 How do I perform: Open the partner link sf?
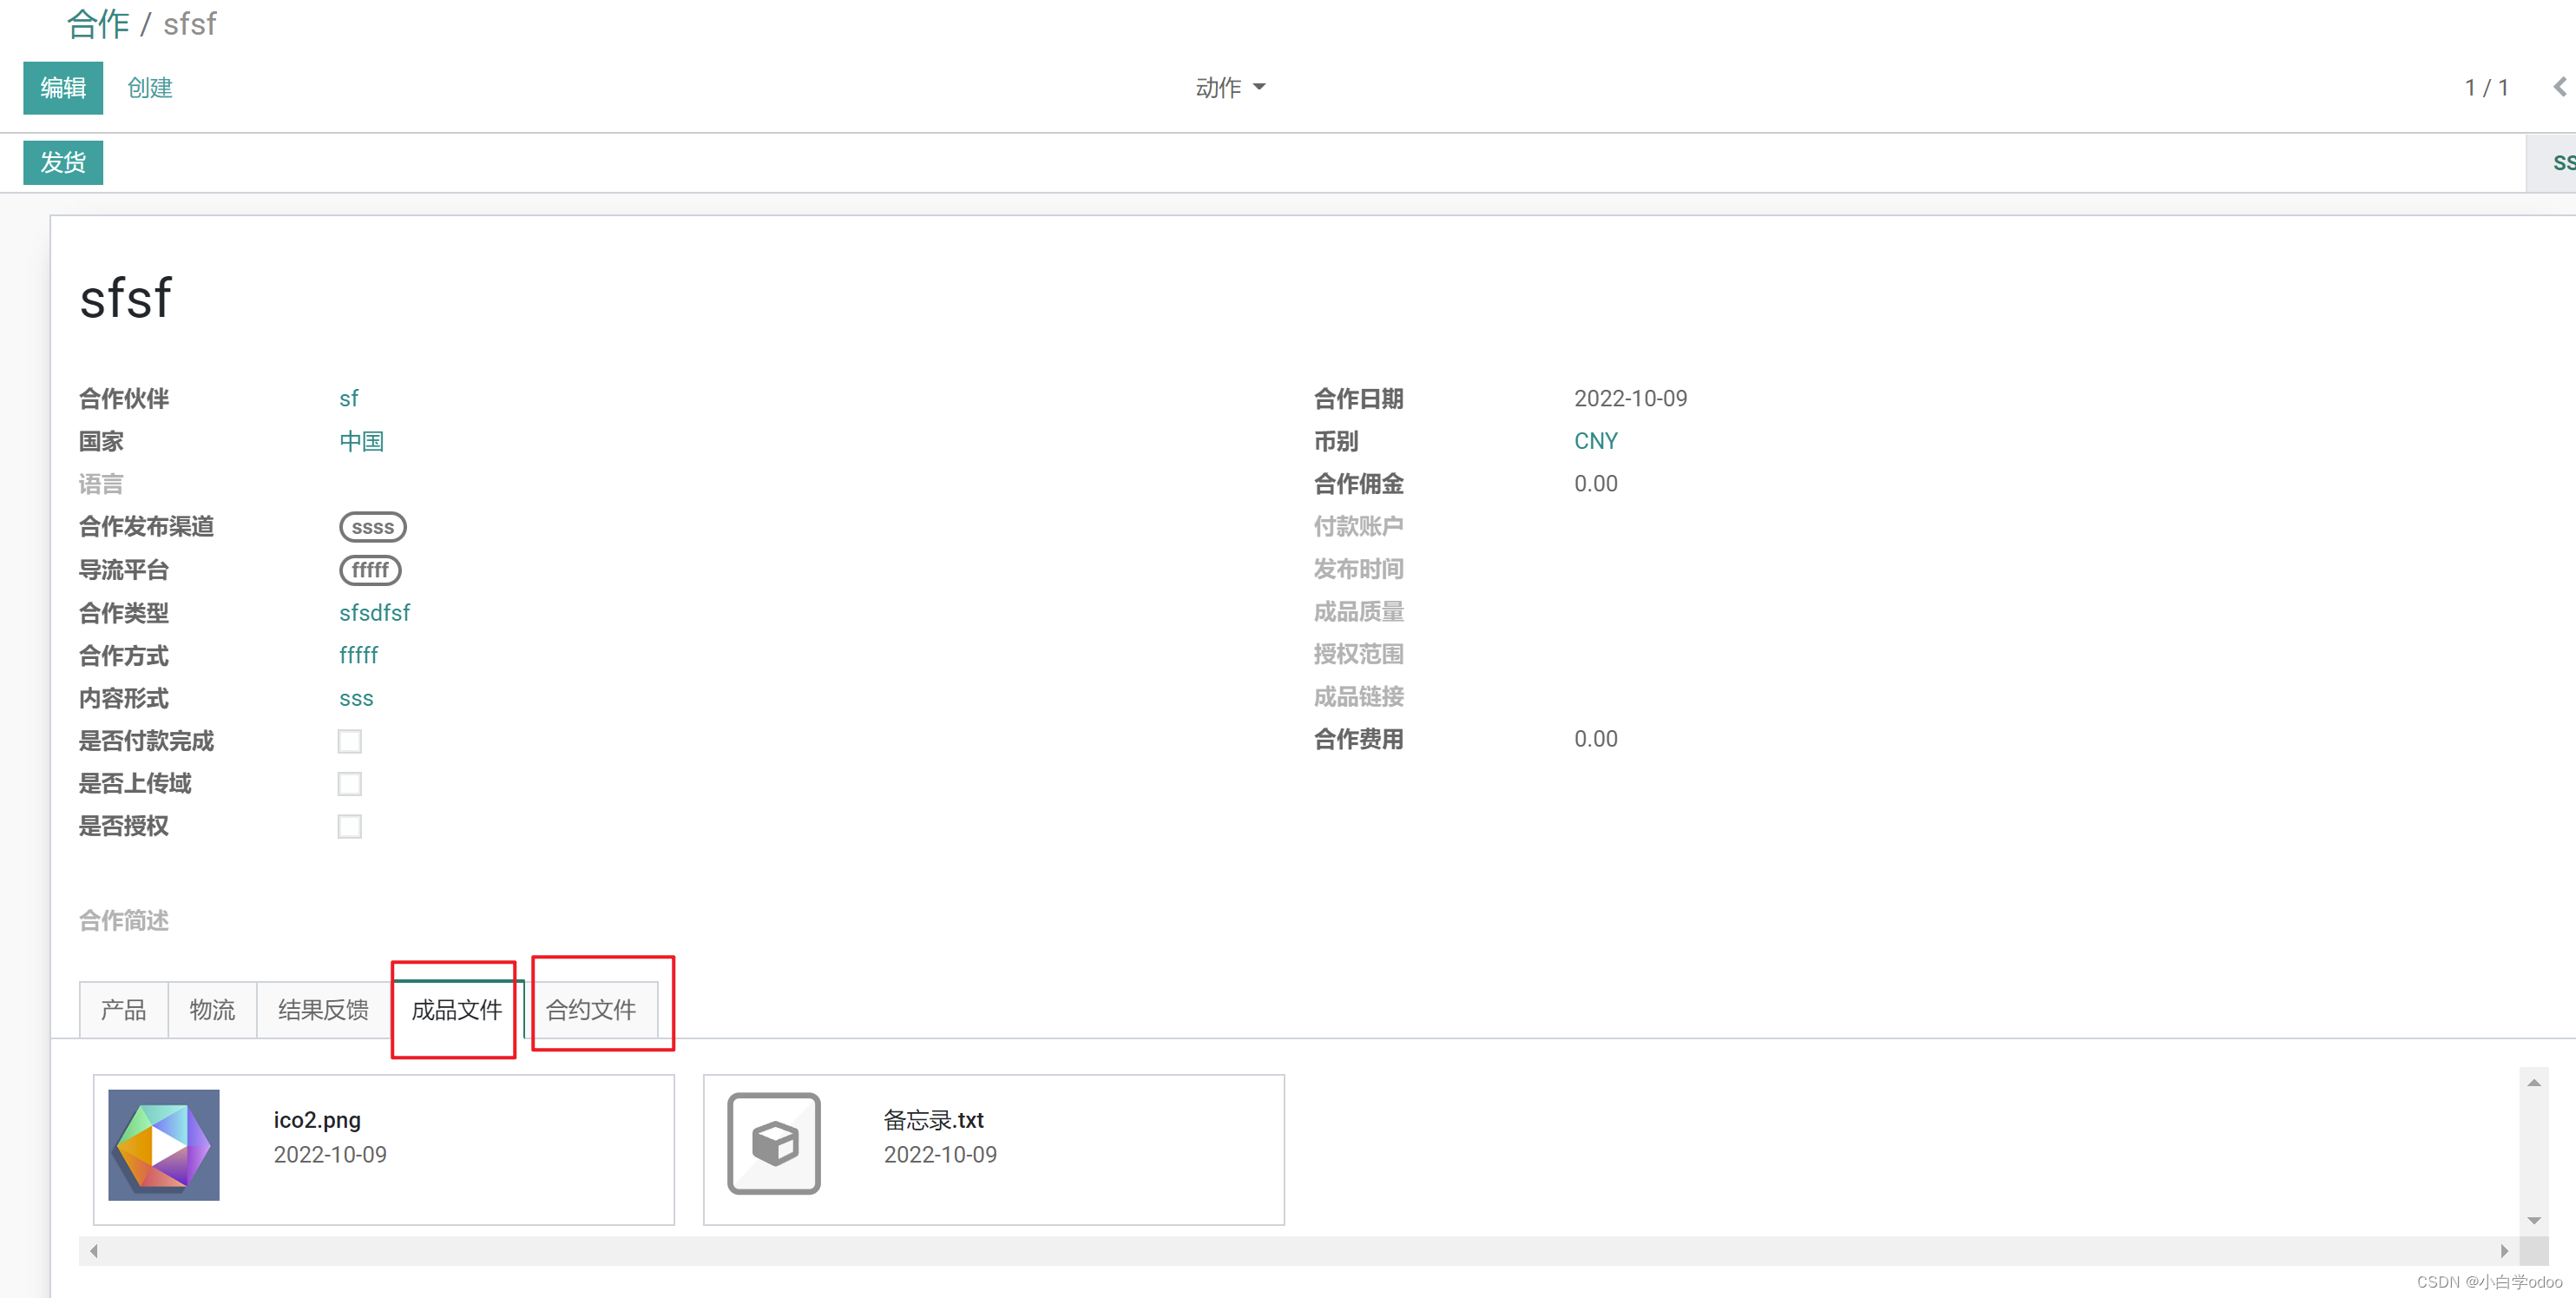click(348, 398)
